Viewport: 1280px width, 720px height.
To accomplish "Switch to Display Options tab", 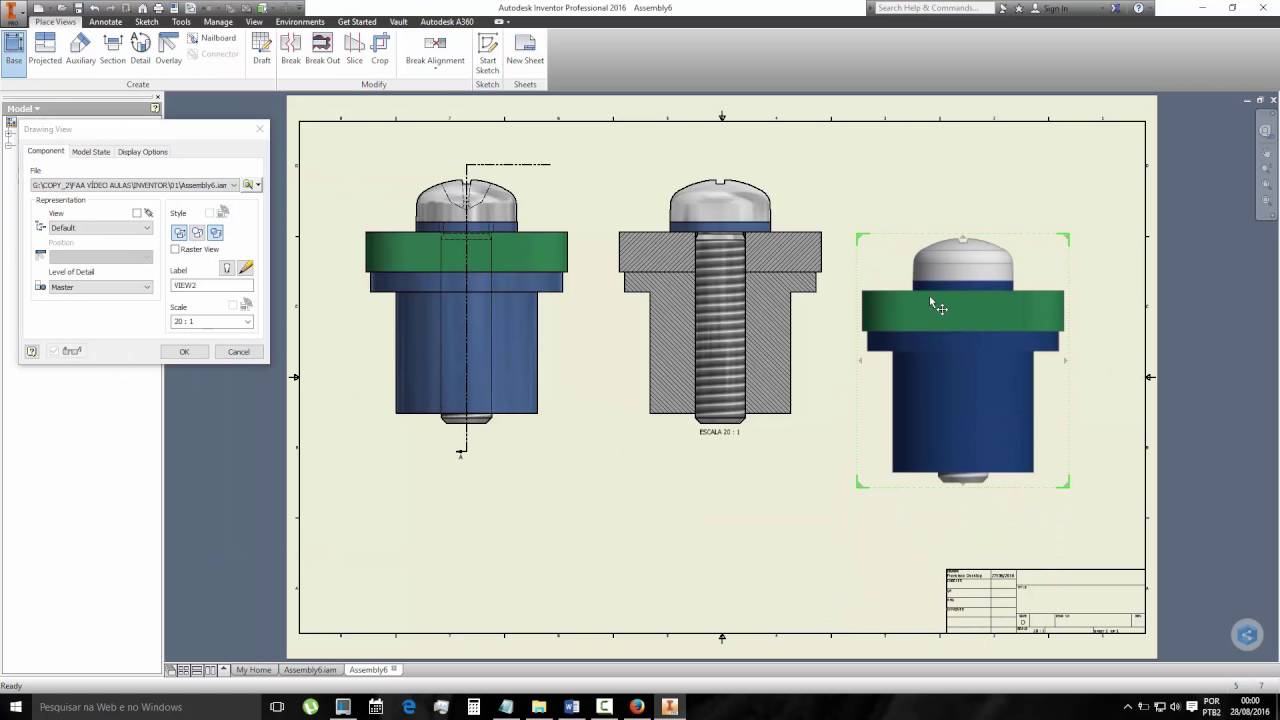I will click(143, 152).
